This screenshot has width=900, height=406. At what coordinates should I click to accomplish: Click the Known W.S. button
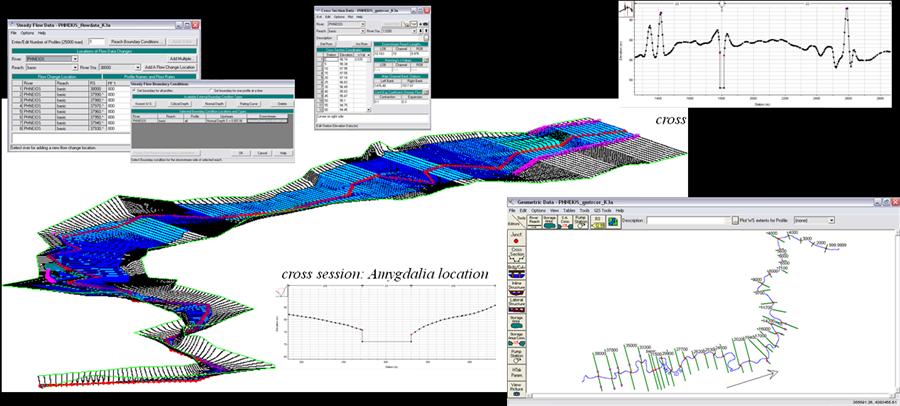142,103
